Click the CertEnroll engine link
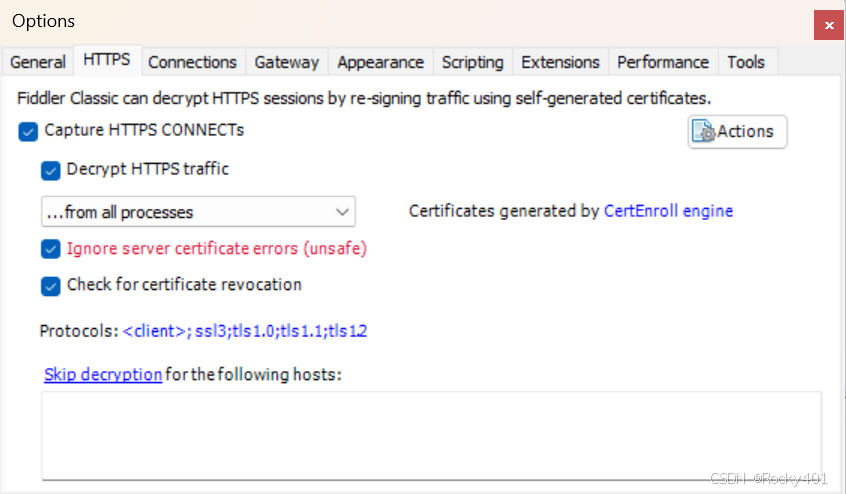Viewport: 846px width, 494px height. click(668, 211)
